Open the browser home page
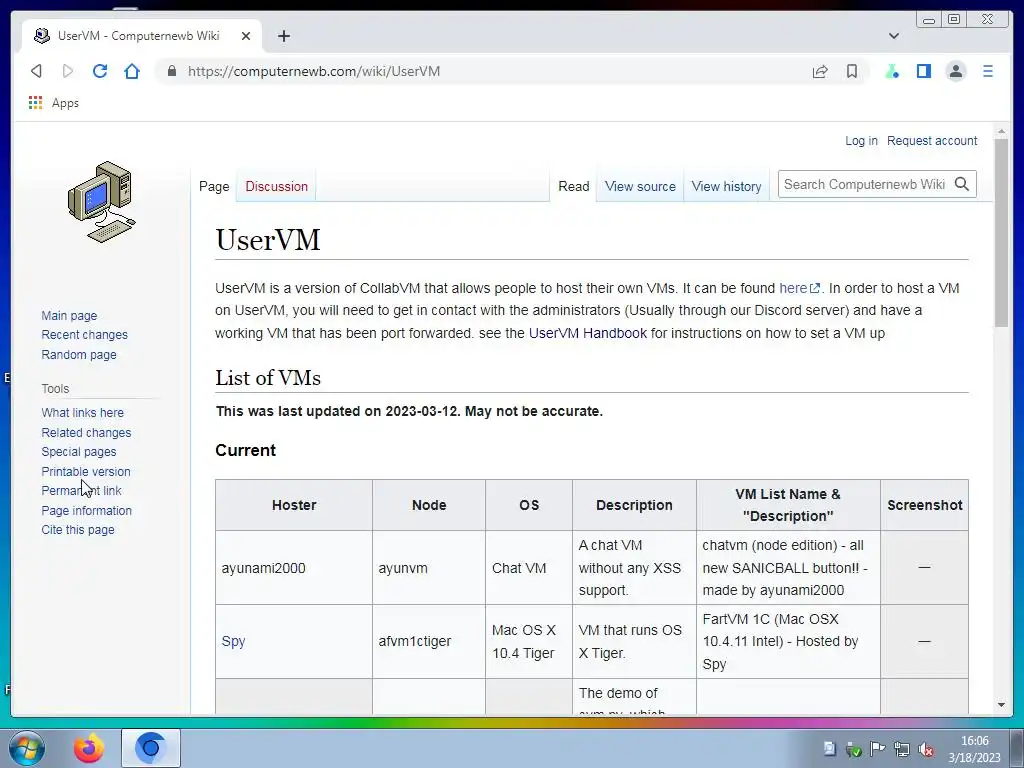The image size is (1024, 768). coord(132,71)
